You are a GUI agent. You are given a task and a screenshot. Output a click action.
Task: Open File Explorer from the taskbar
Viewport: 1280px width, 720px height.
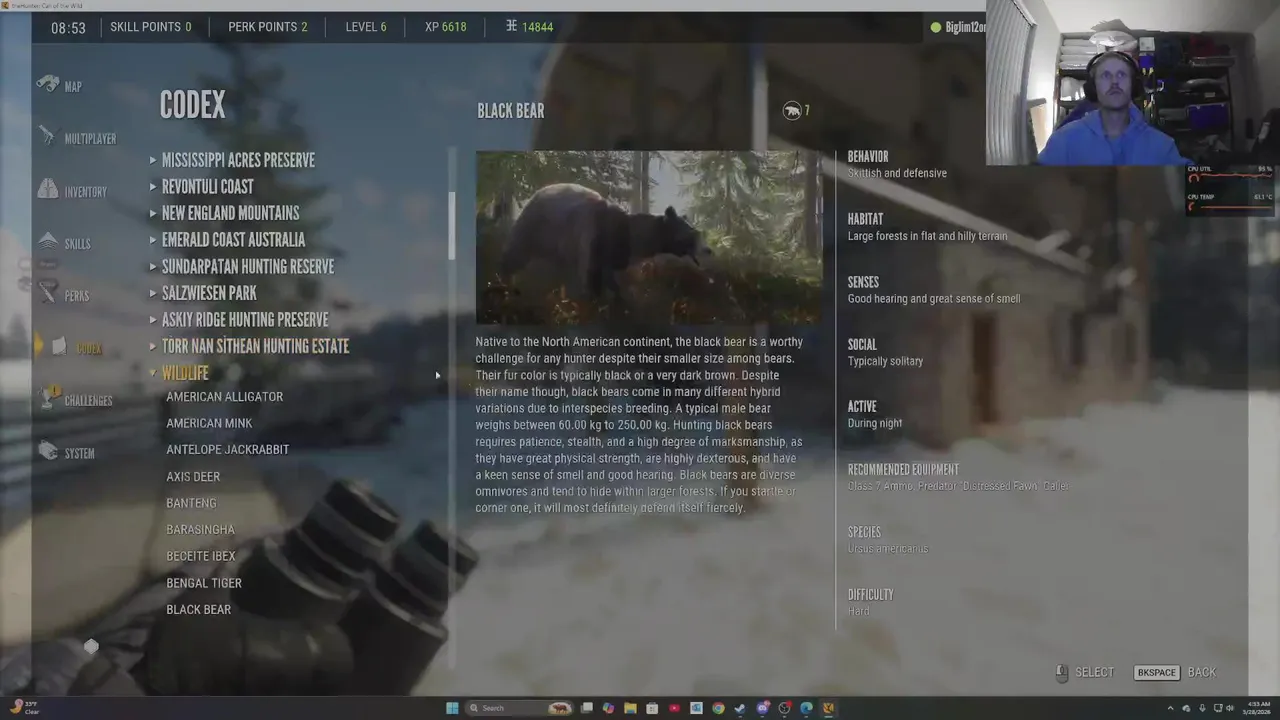630,708
